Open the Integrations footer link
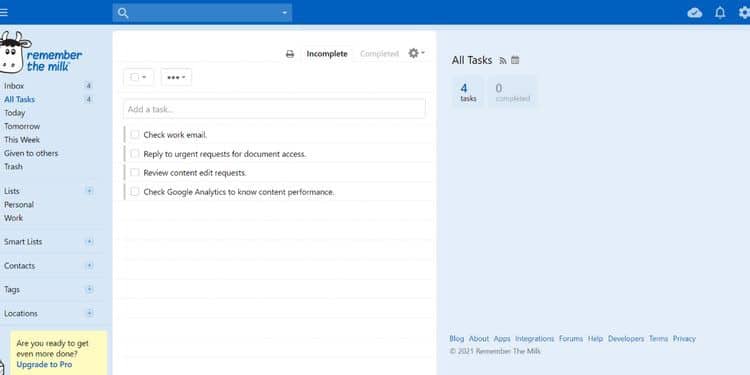750x375 pixels. click(535, 338)
